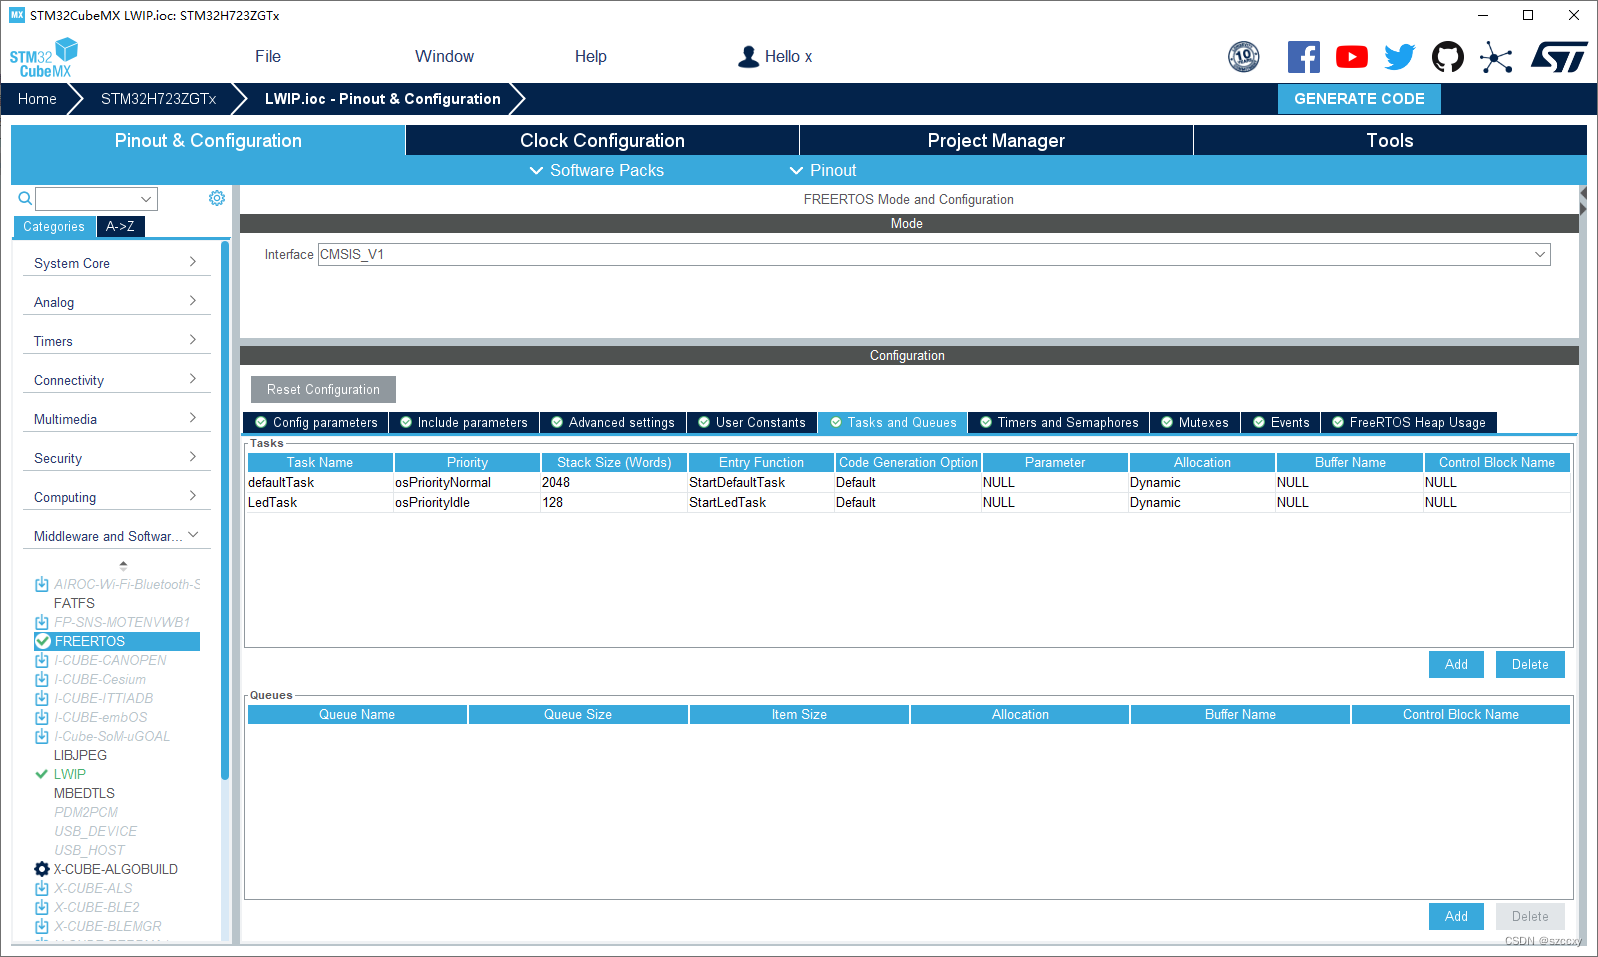Viewport: 1598px width, 957px height.
Task: Click the Reset Configuration button
Action: pyautogui.click(x=323, y=390)
